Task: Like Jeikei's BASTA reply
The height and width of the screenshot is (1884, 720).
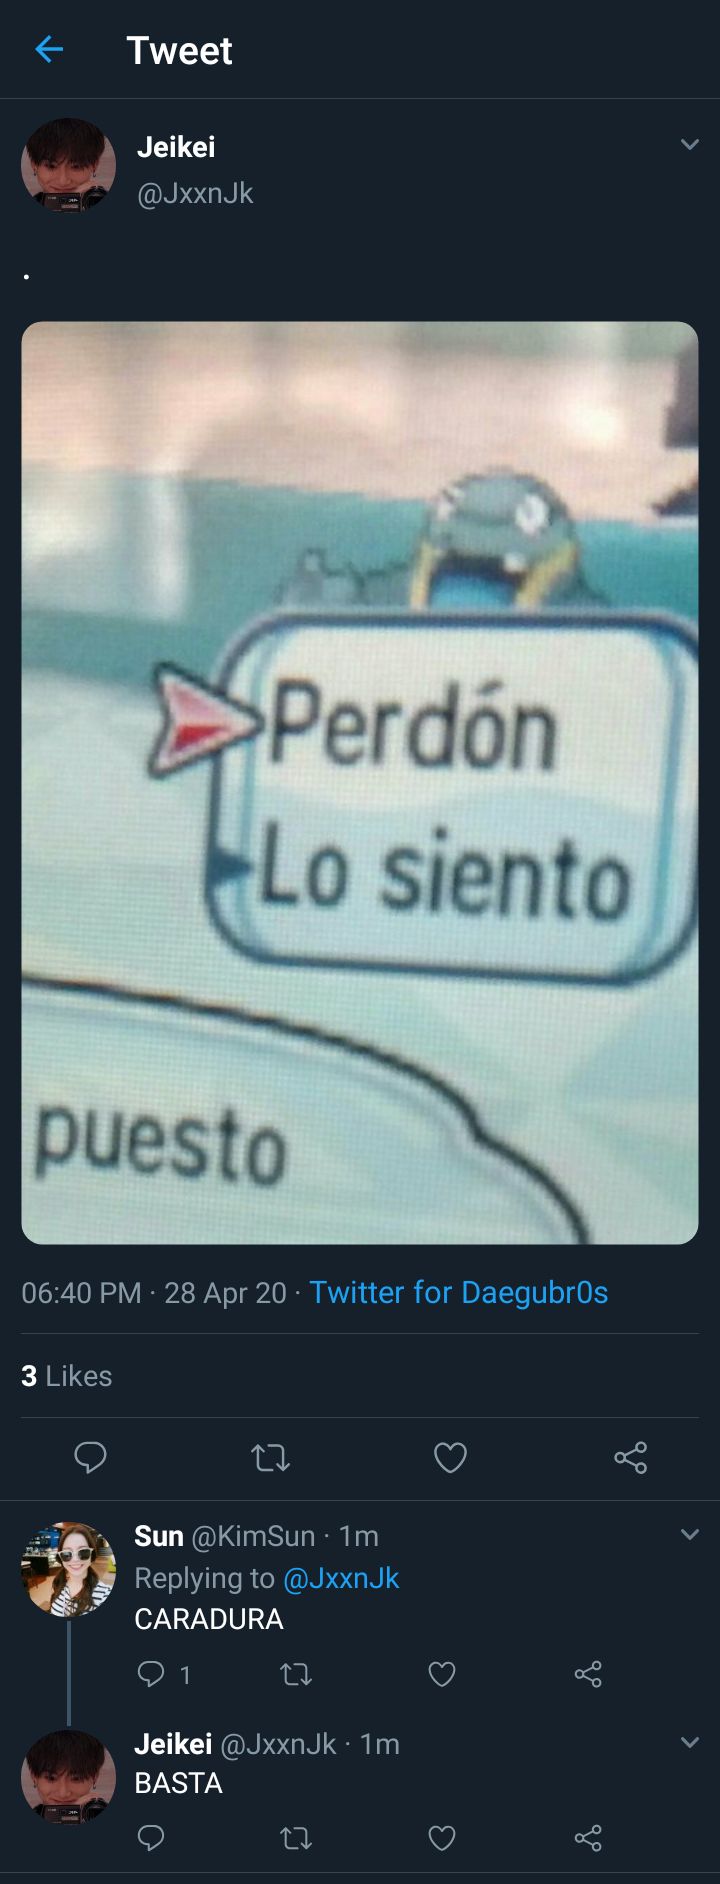Action: (442, 1838)
